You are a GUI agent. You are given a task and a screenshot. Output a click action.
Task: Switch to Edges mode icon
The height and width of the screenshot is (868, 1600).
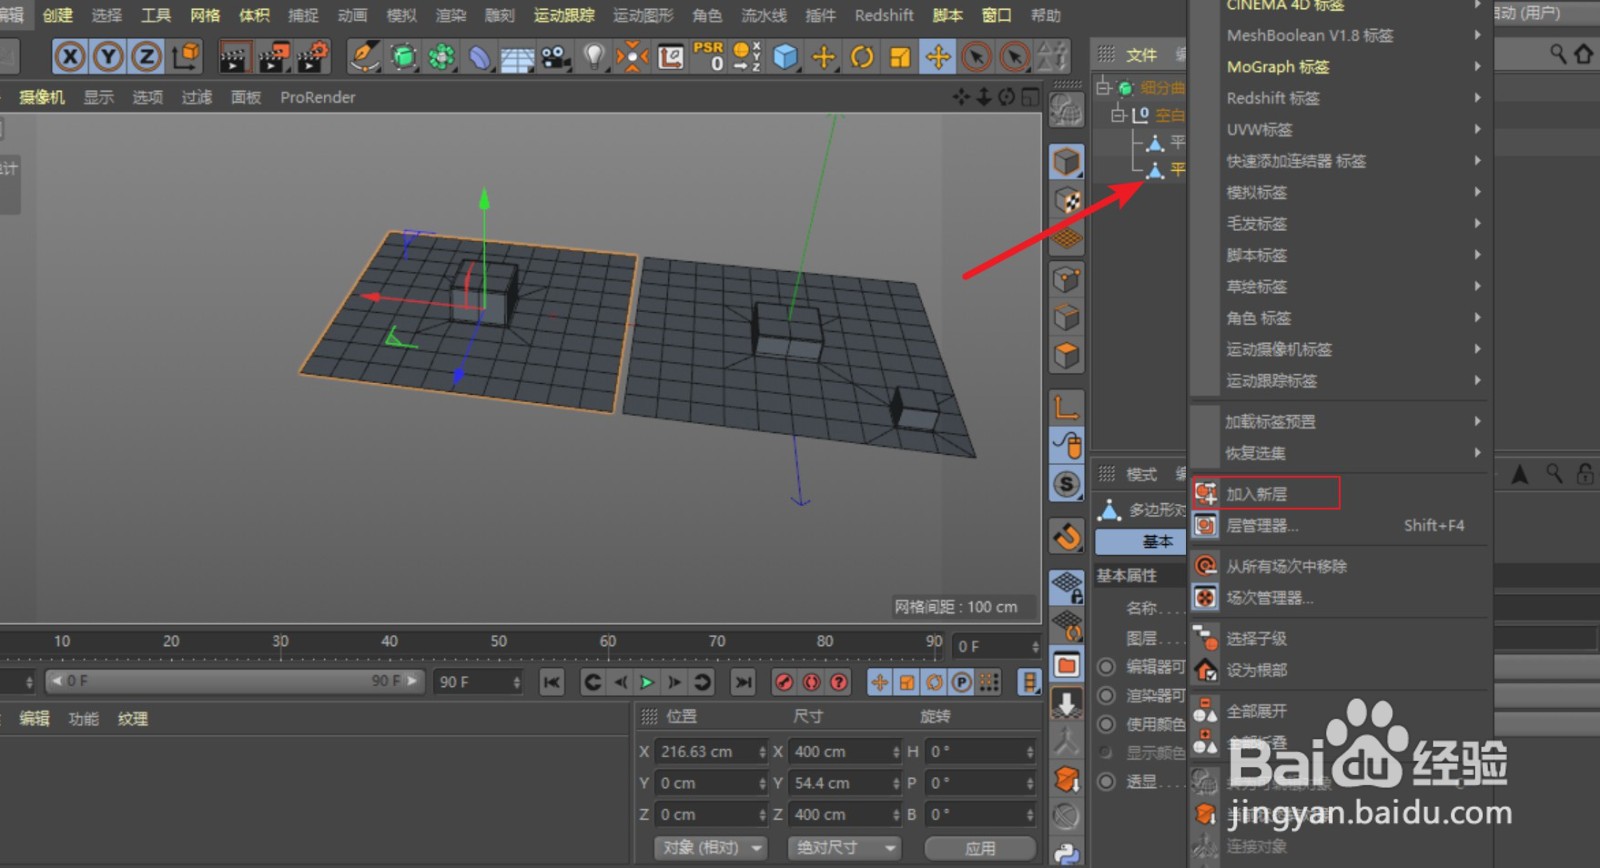(x=1067, y=318)
